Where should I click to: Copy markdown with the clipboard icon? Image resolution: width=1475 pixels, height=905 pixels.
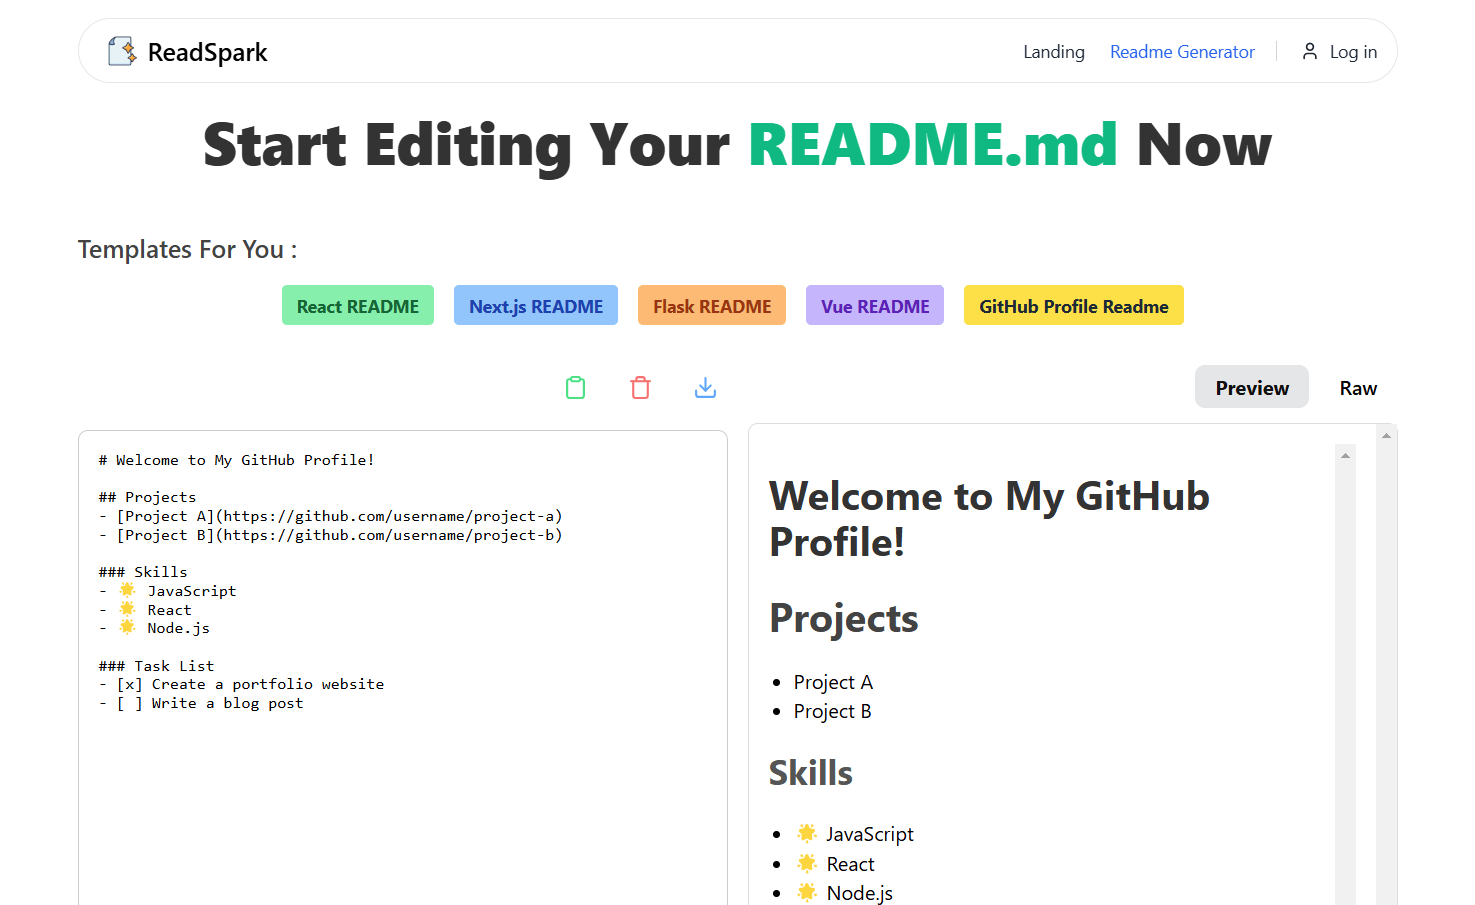(575, 388)
